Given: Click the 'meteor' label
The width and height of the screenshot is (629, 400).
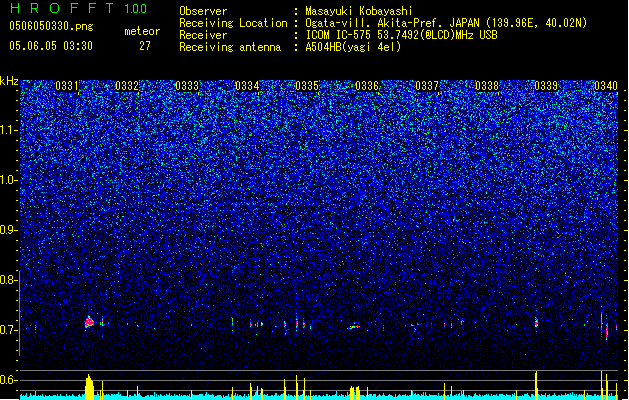Looking at the screenshot, I should 142,31.
